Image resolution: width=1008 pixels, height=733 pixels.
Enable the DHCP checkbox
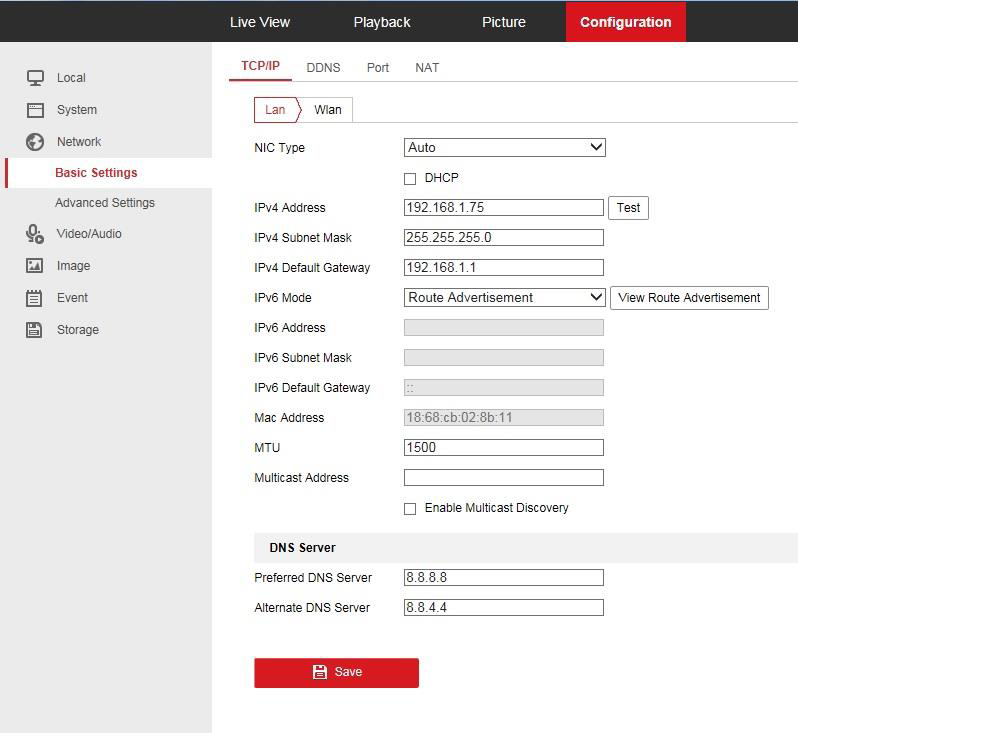[410, 179]
